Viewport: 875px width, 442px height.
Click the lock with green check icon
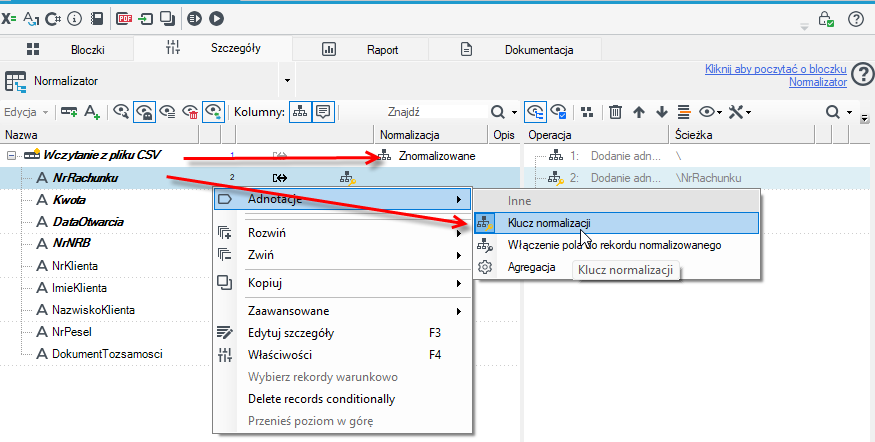click(x=826, y=19)
